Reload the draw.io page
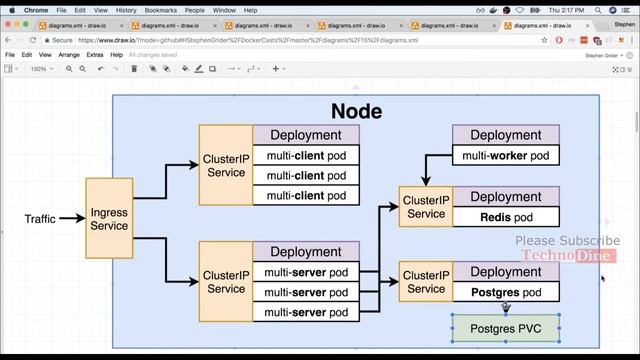The height and width of the screenshot is (360, 640). pyautogui.click(x=33, y=40)
